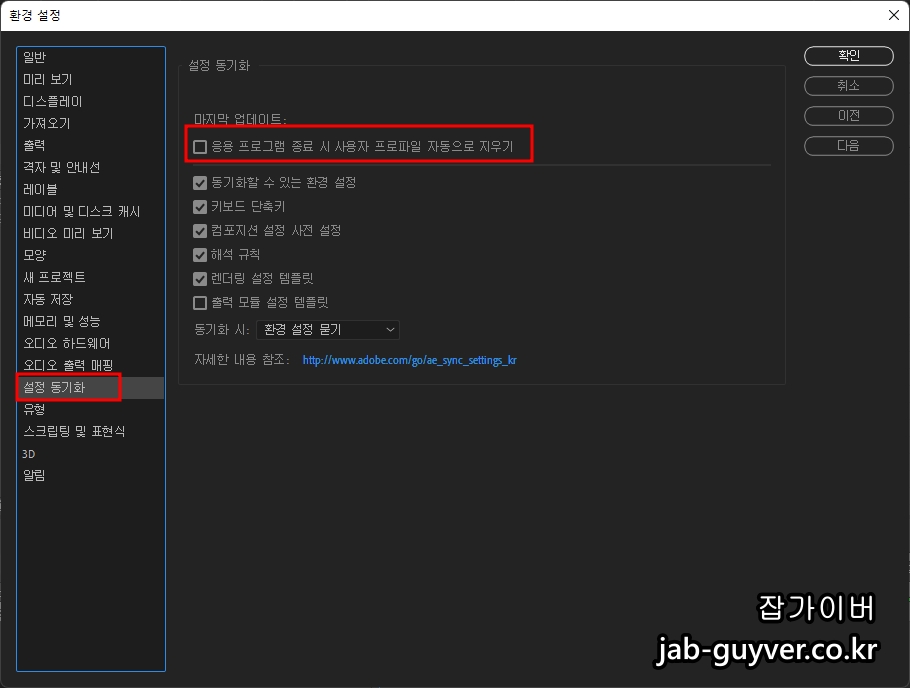
Task: Select 설정 동기화 category
Action: (x=91, y=387)
